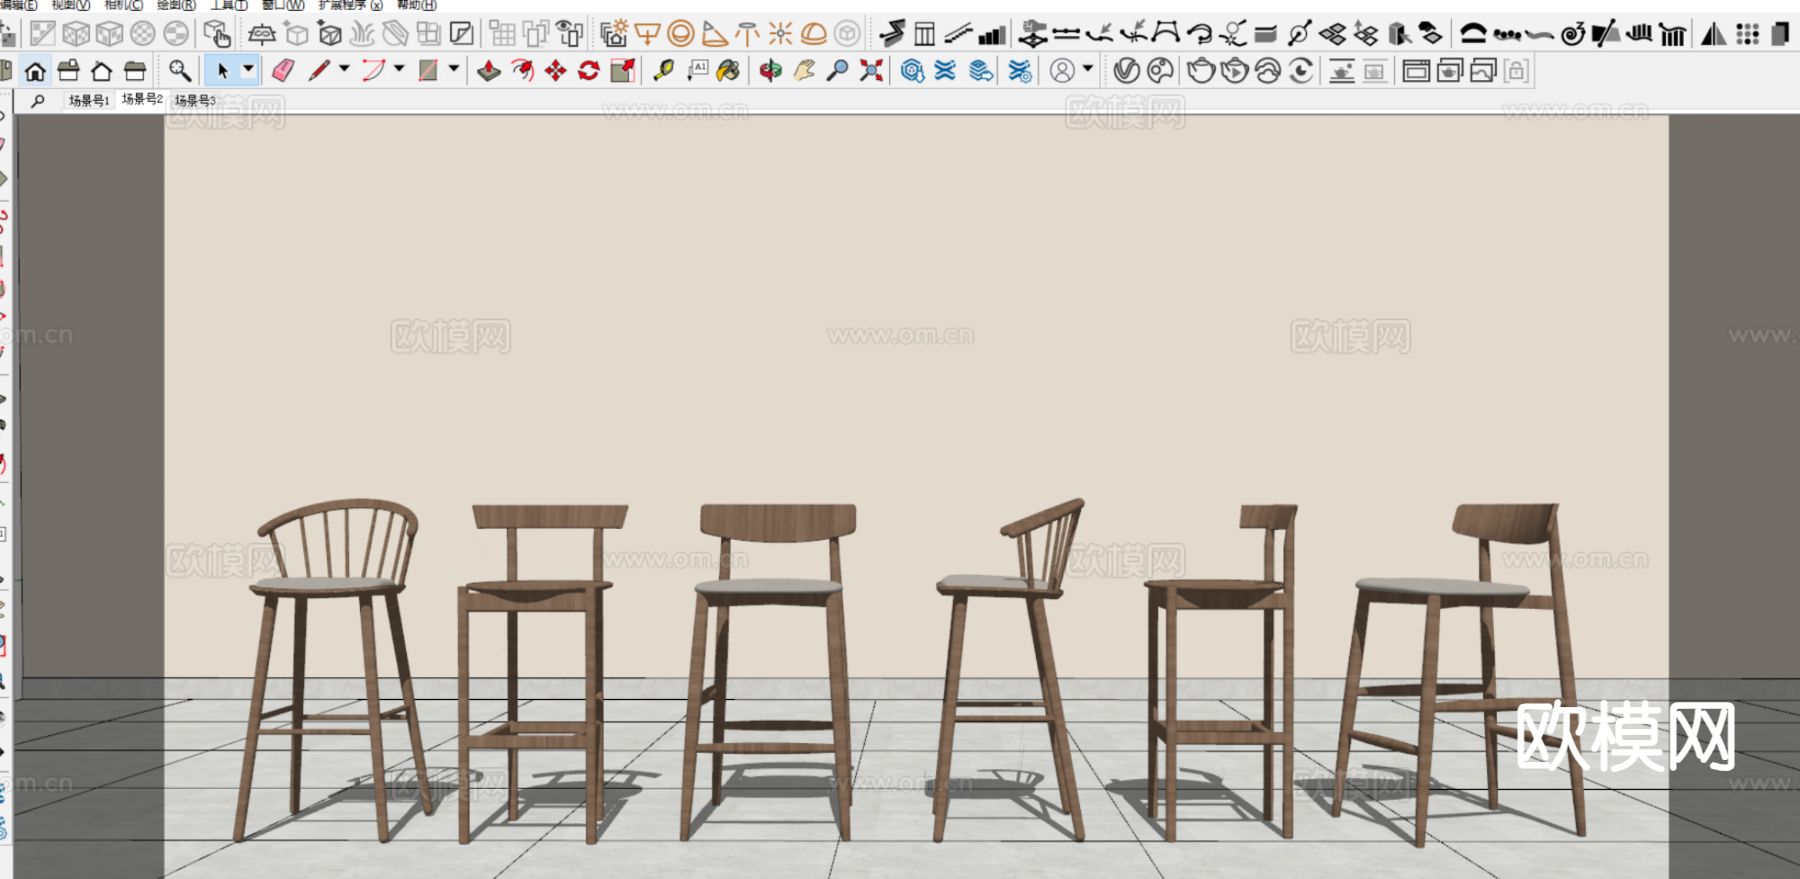Click the scene search magnifier icon

pos(38,101)
